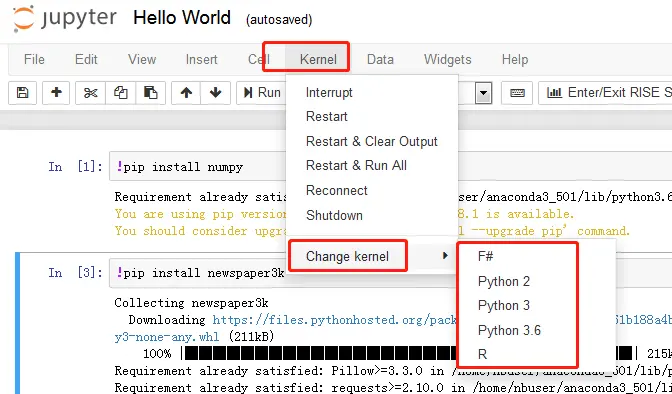
Task: Open the Data menu
Action: click(380, 59)
